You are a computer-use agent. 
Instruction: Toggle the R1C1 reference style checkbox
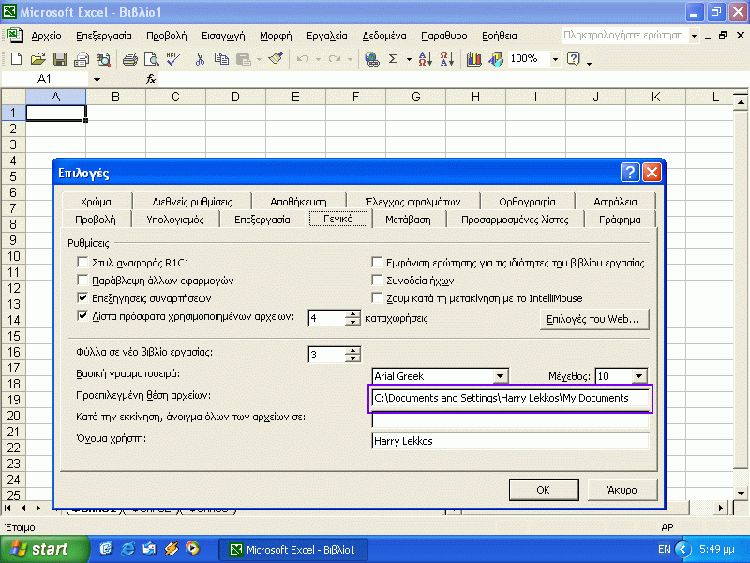click(82, 262)
